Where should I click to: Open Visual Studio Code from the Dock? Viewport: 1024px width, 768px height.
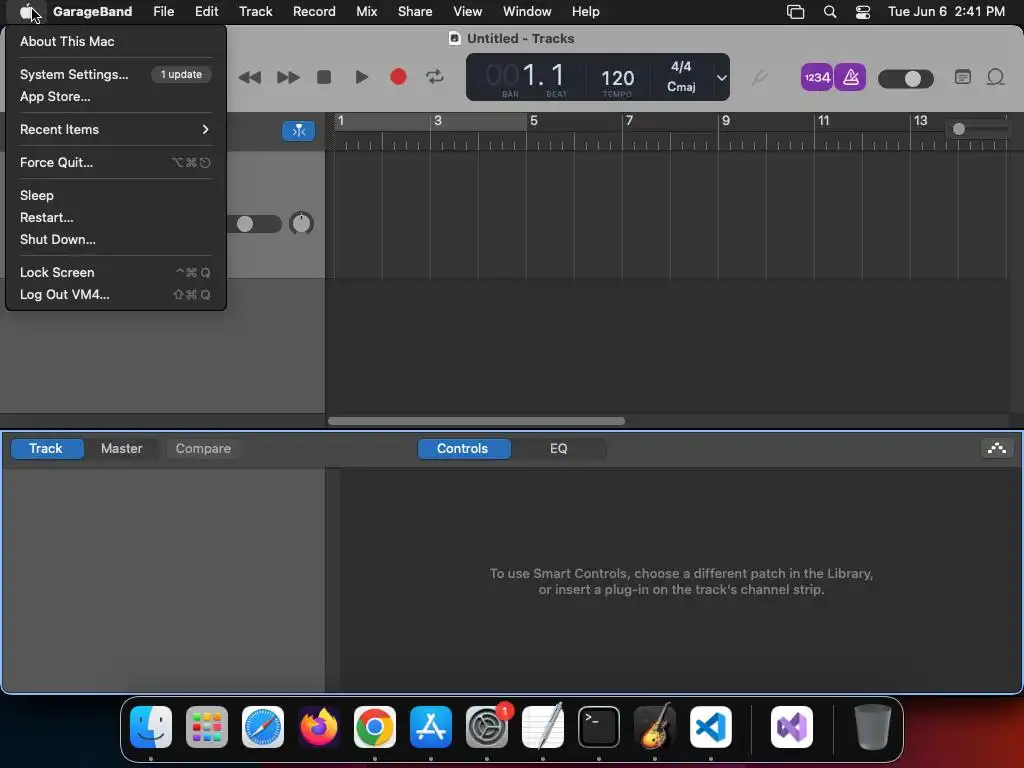(x=711, y=727)
